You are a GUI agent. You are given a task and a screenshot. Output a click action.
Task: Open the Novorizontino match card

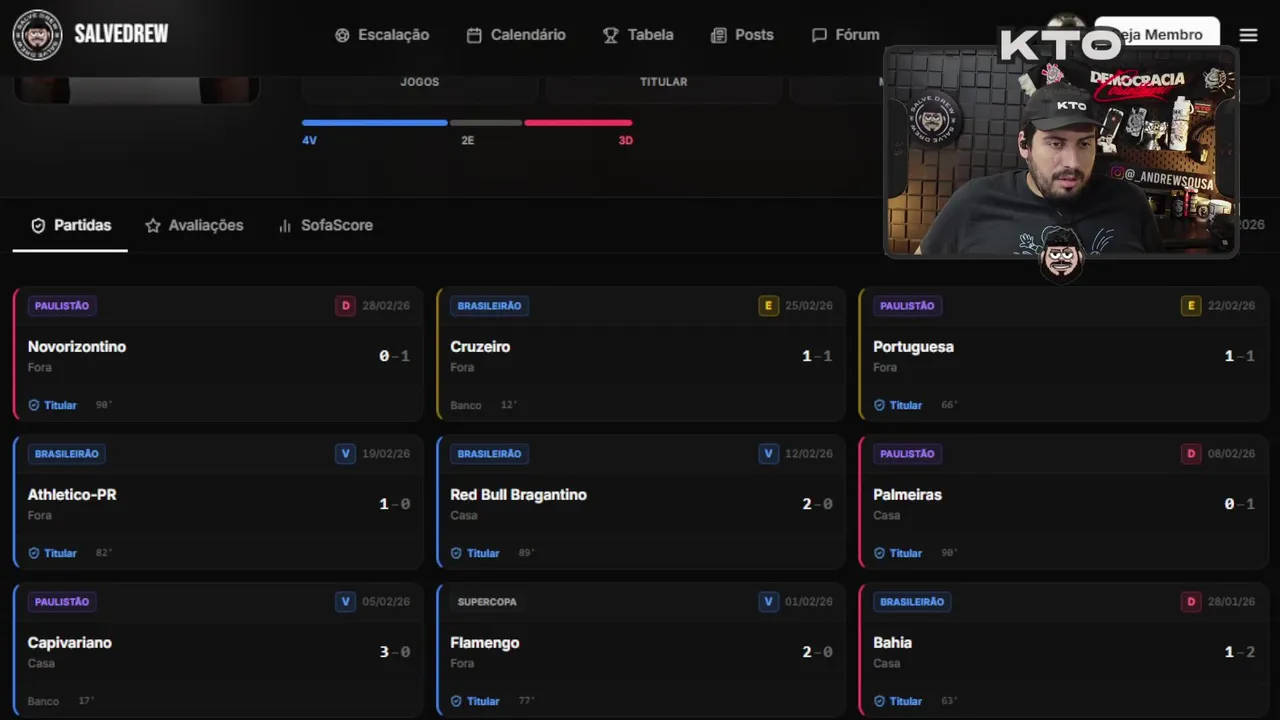pos(218,354)
